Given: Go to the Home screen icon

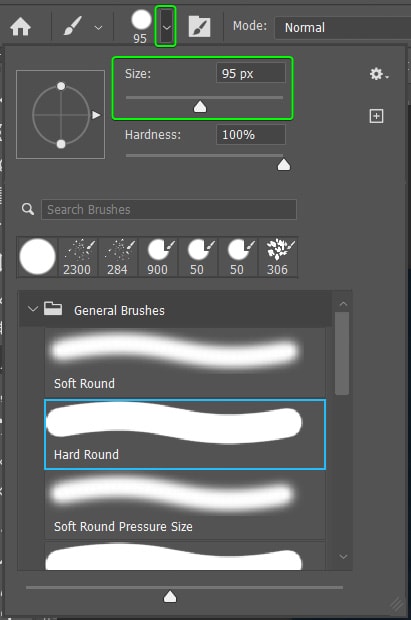Looking at the screenshot, I should point(21,27).
